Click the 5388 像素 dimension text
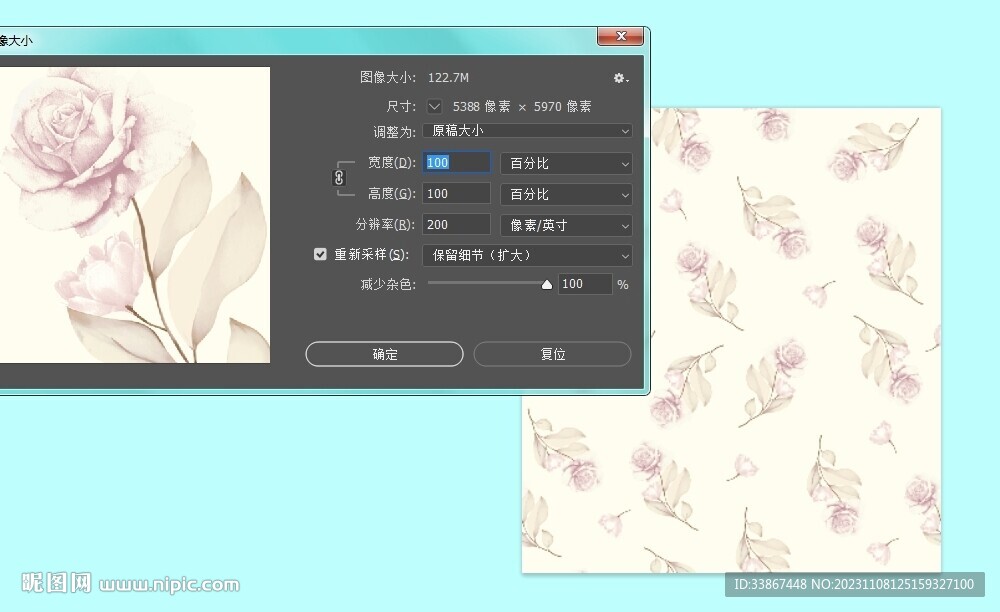Image resolution: width=1000 pixels, height=612 pixels. coord(482,106)
